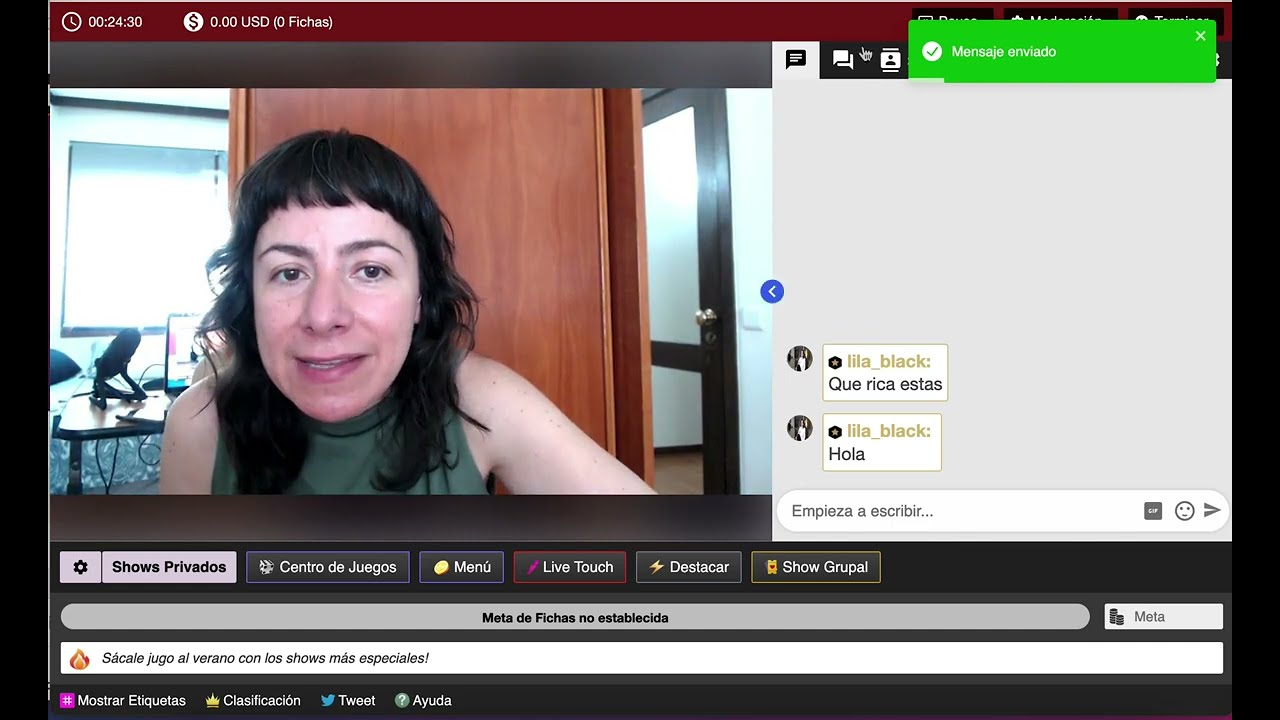1280x720 pixels.
Task: Open the GIF picker in chat
Action: point(1153,511)
